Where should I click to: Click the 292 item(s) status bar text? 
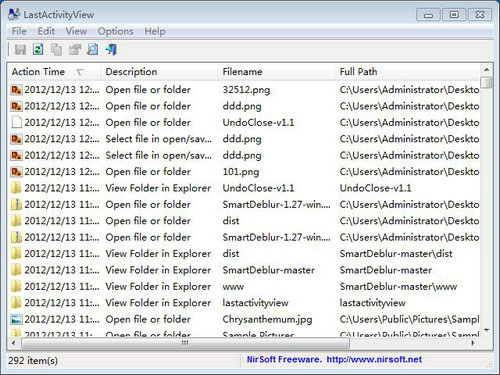[x=33, y=360]
